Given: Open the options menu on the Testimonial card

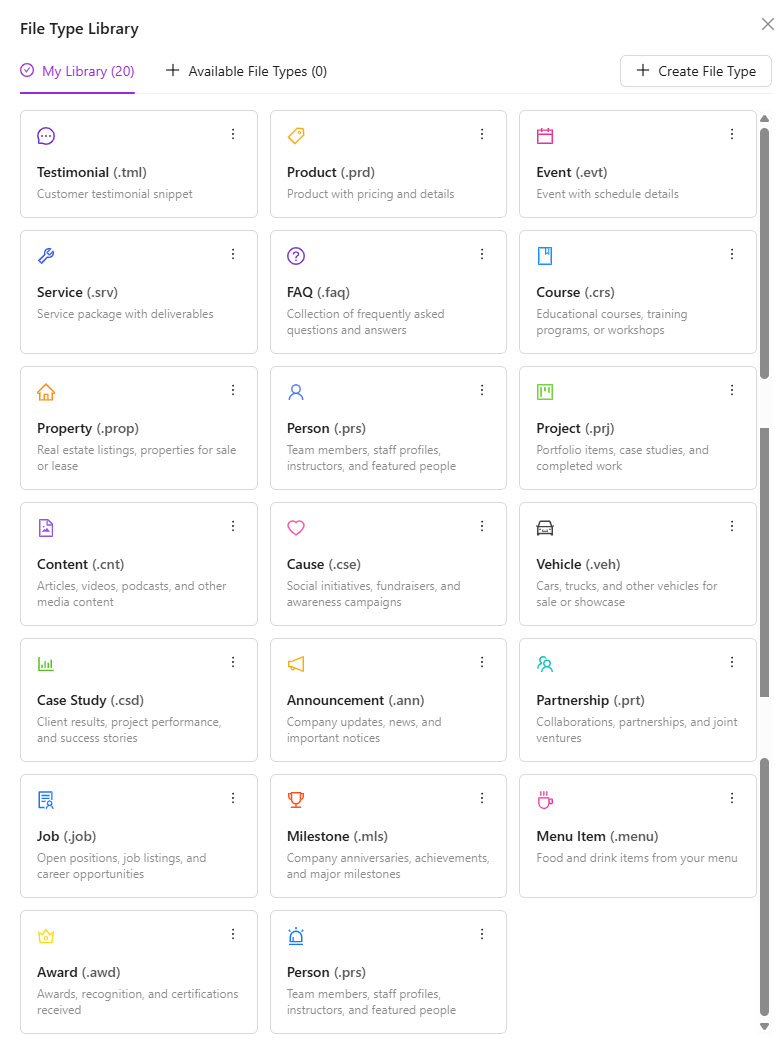Looking at the screenshot, I should (x=233, y=134).
